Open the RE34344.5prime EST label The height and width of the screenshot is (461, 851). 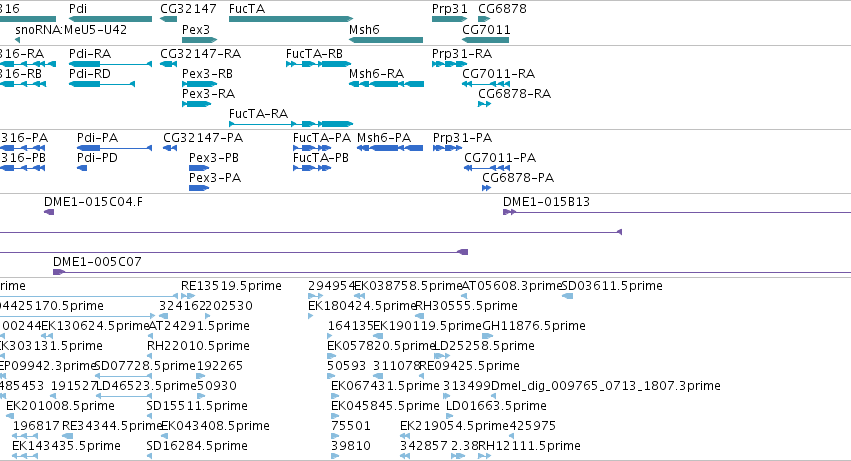tap(112, 426)
